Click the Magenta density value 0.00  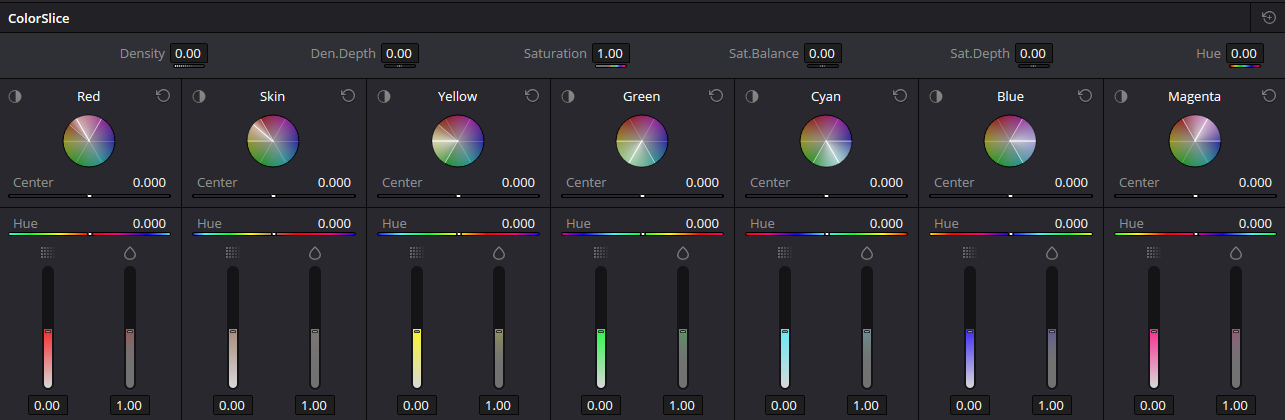(x=1152, y=405)
